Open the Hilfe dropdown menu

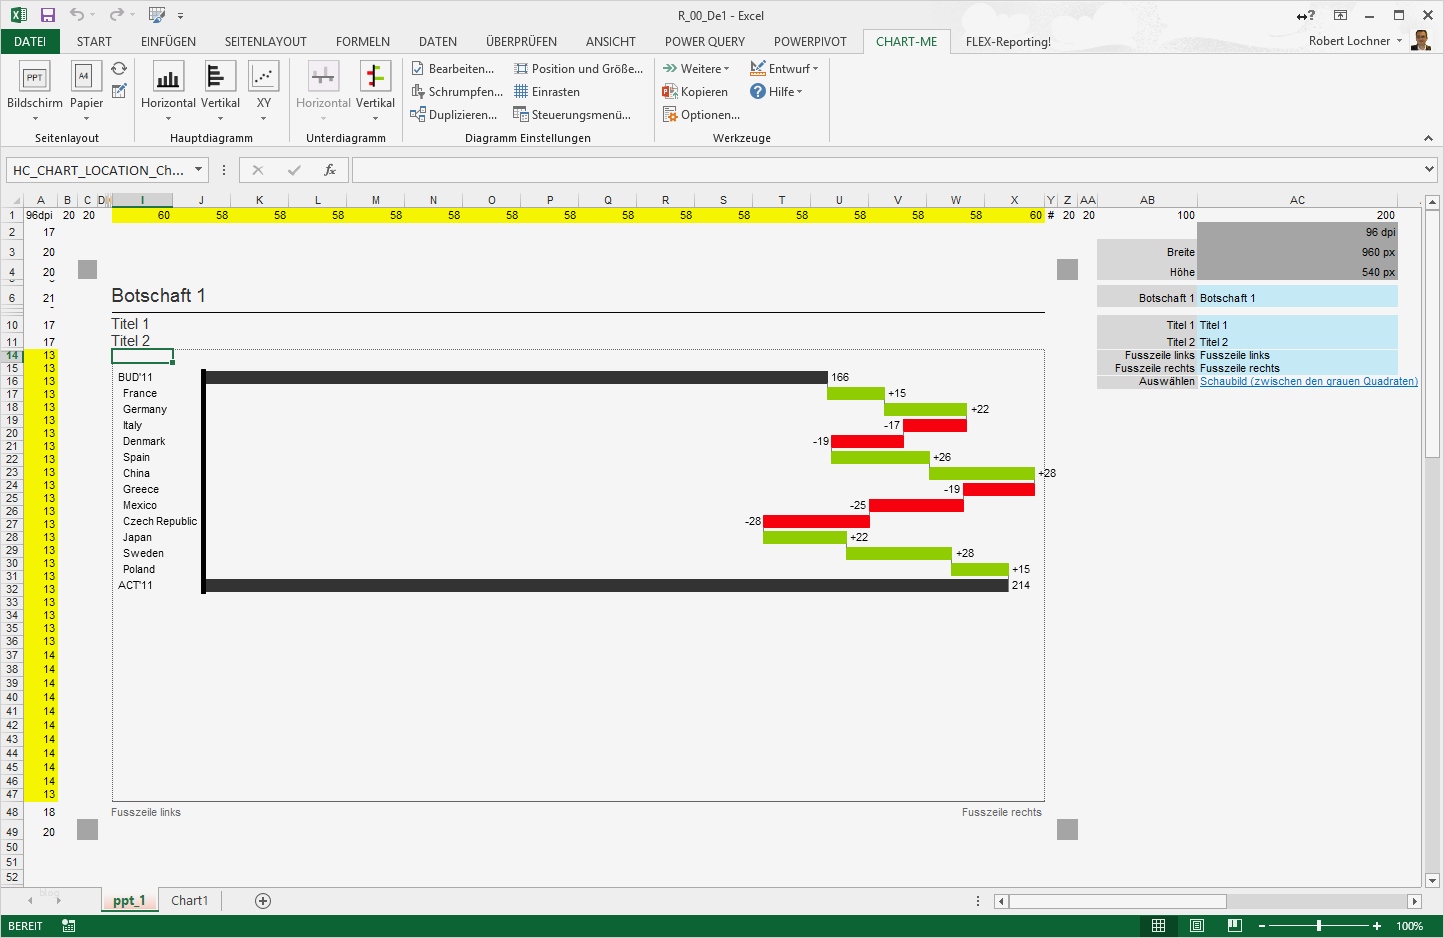[x=783, y=91]
